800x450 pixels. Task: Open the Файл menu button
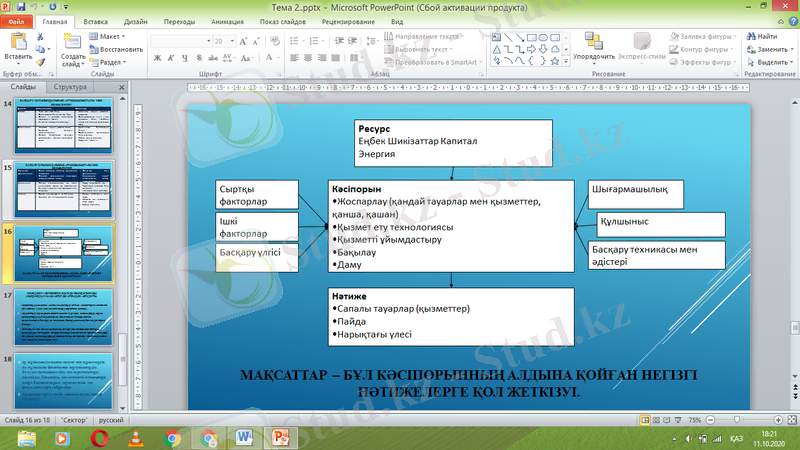pos(19,20)
